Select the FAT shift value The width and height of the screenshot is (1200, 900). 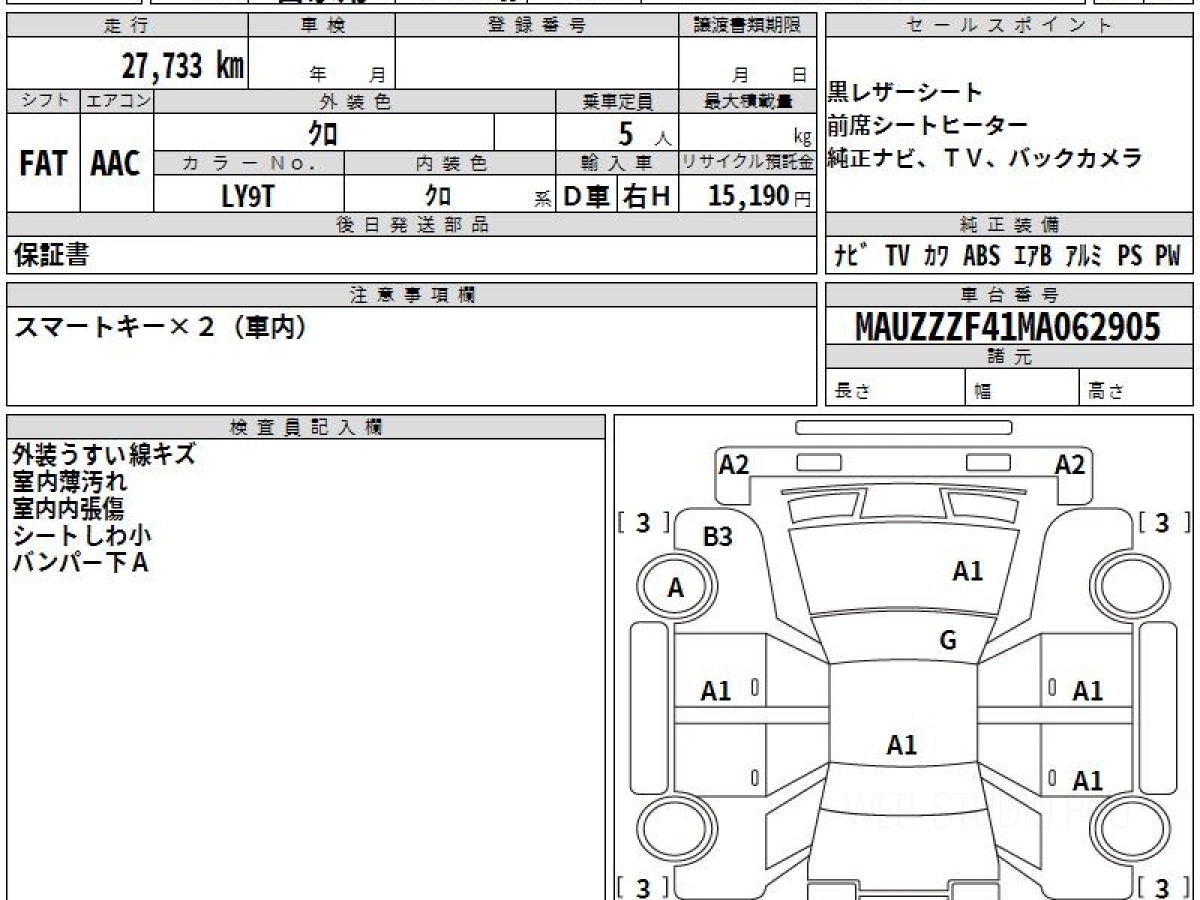pos(43,164)
